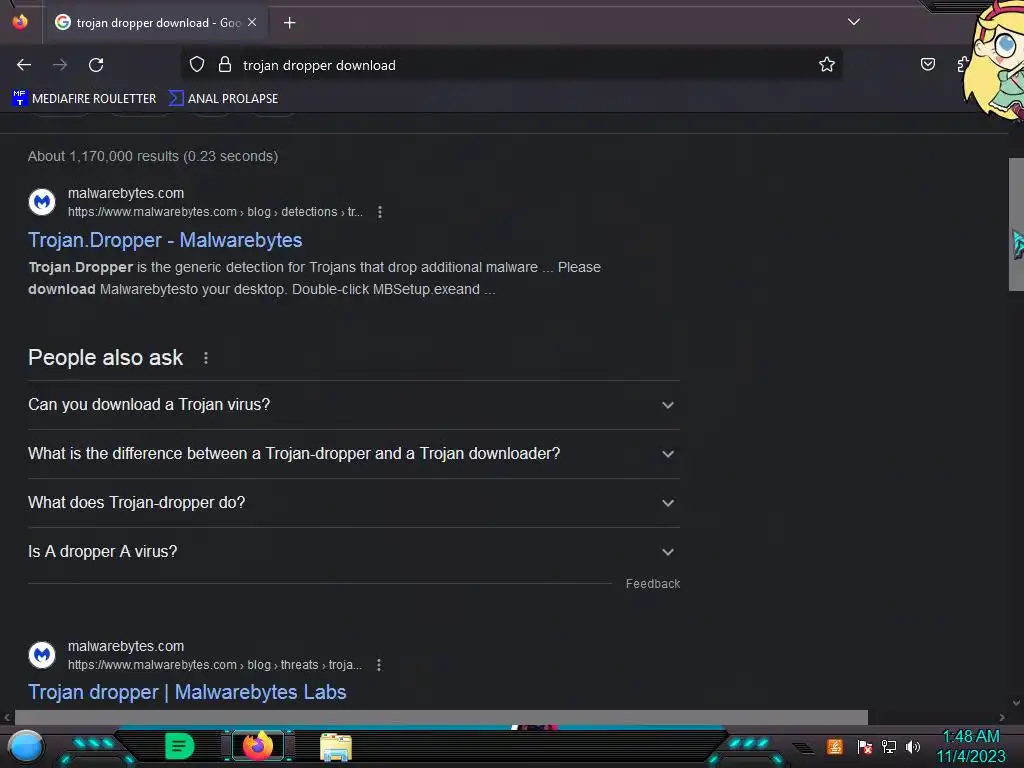Click the scroll right arrow of horizontal scrollbar
1024x768 pixels.
(1002, 717)
